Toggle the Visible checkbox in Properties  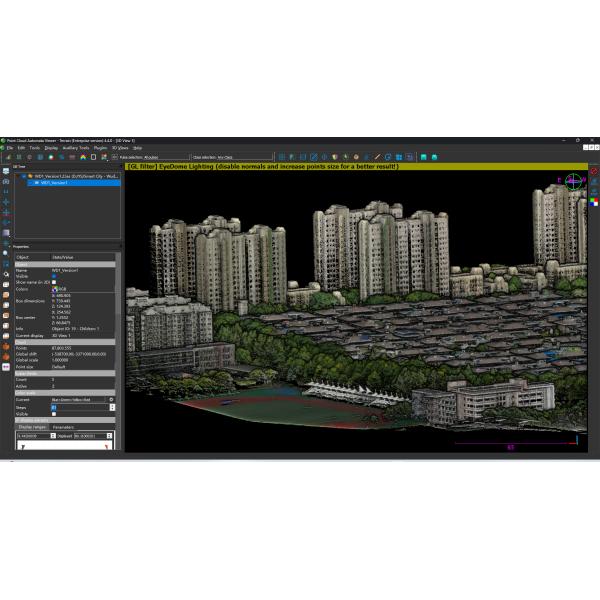(53, 276)
